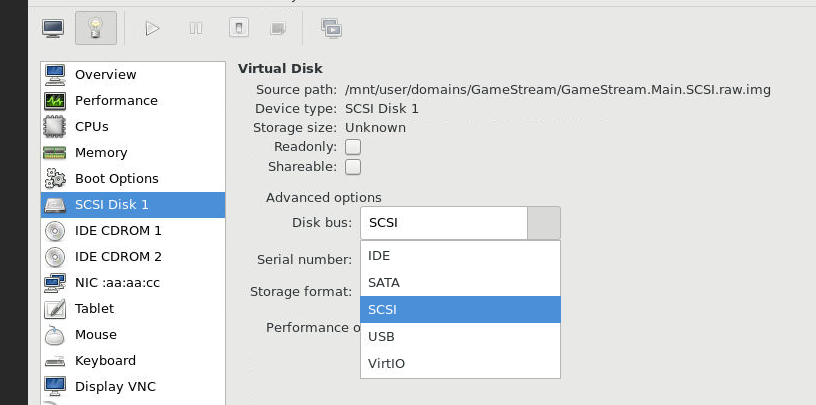Choose IDE from Disk bus list
The height and width of the screenshot is (405, 816).
[x=460, y=256]
